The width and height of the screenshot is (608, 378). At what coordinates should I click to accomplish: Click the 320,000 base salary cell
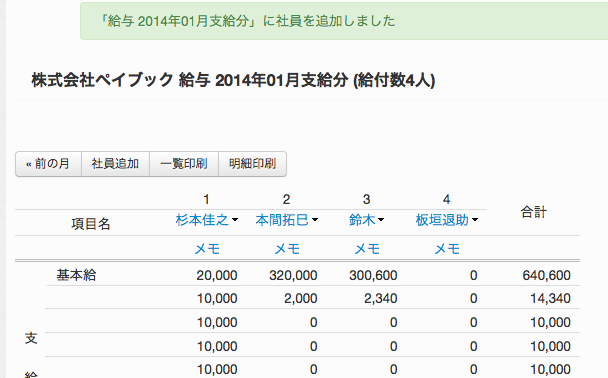(293, 275)
